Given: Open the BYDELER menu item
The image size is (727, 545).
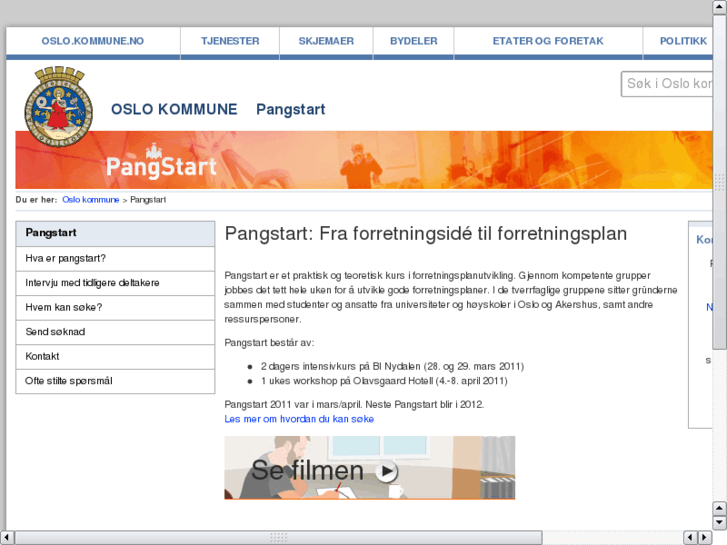Looking at the screenshot, I should click(x=414, y=41).
